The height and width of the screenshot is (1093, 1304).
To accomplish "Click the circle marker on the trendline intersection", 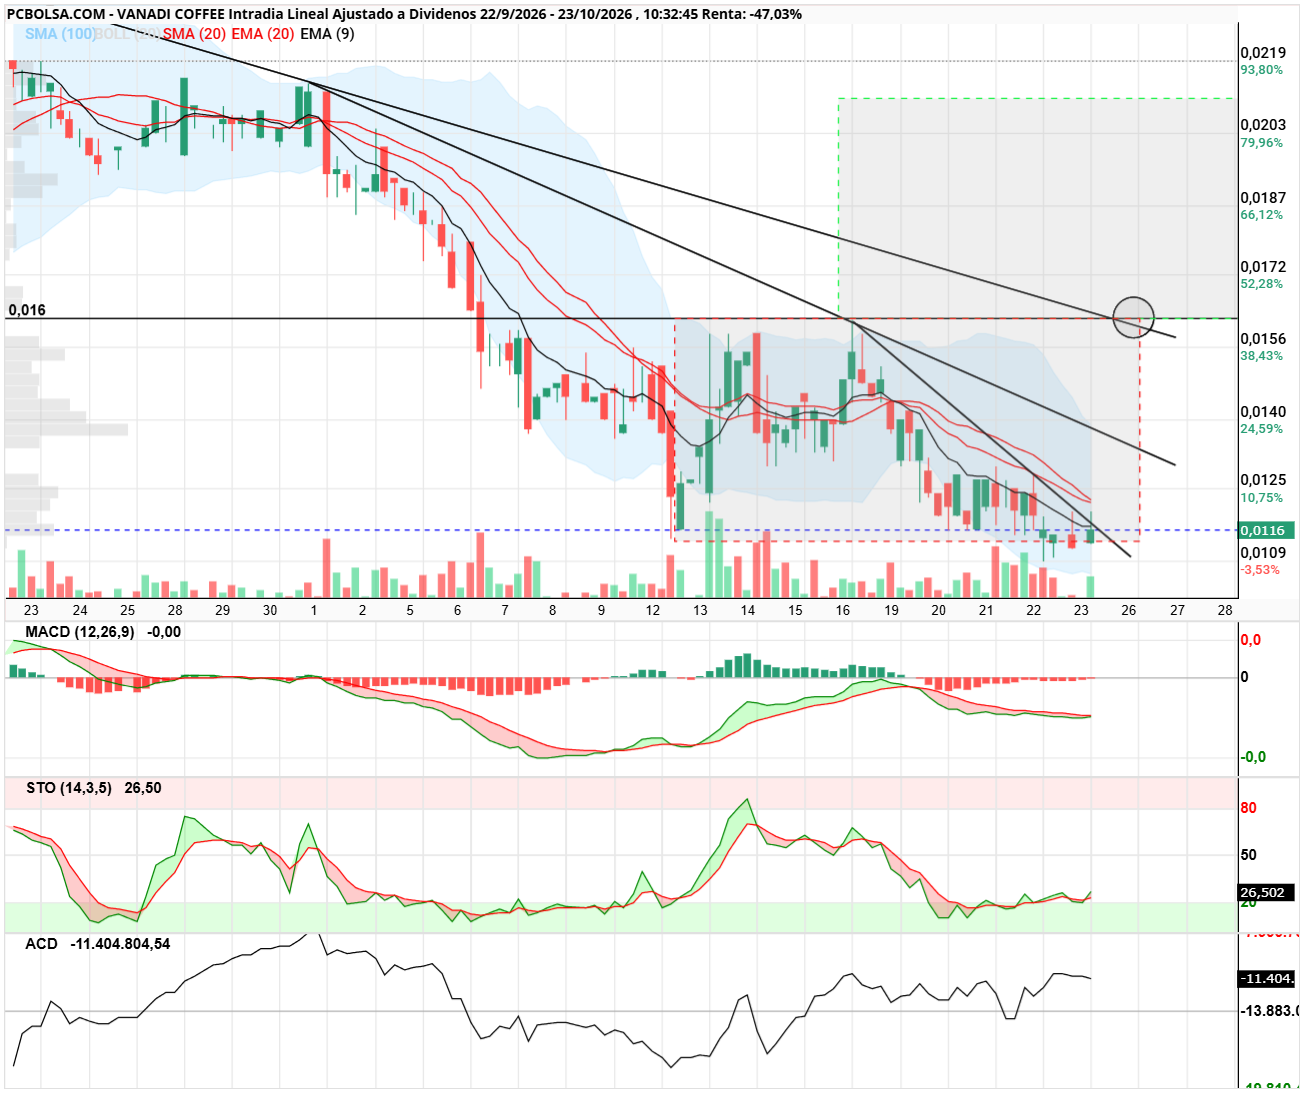I will click(1134, 318).
